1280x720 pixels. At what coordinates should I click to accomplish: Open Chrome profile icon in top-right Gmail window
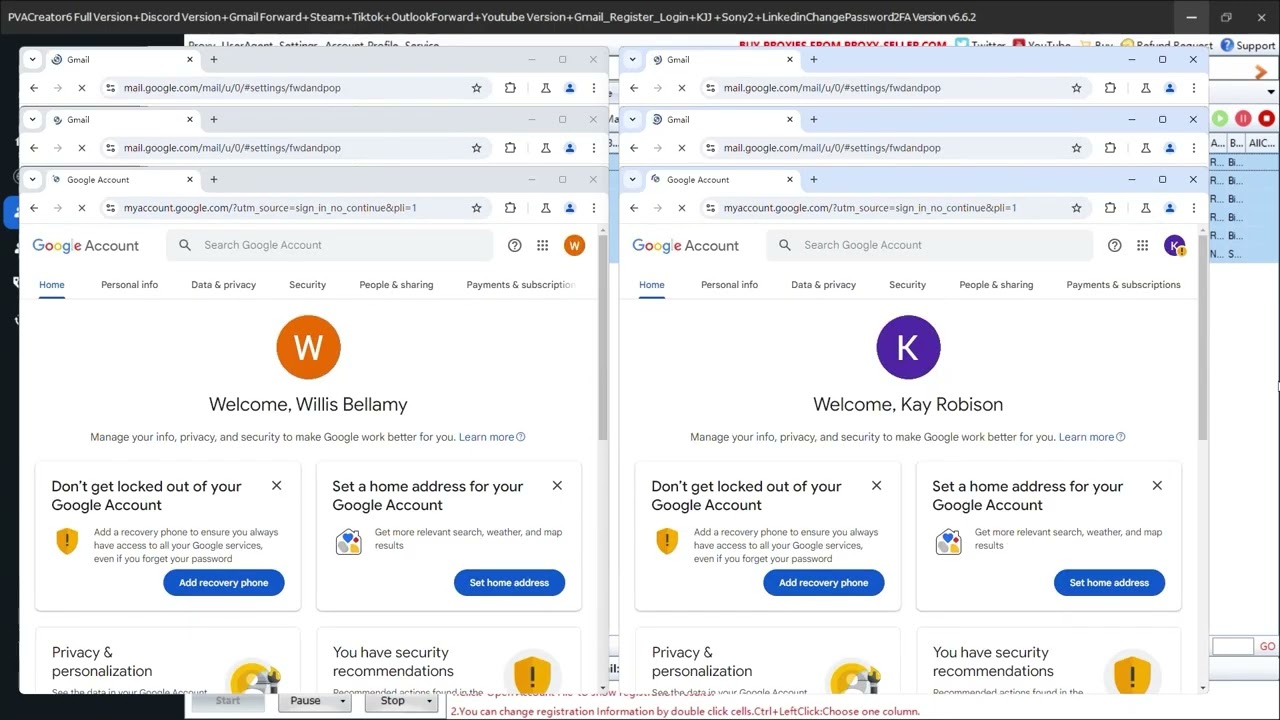tap(1170, 88)
